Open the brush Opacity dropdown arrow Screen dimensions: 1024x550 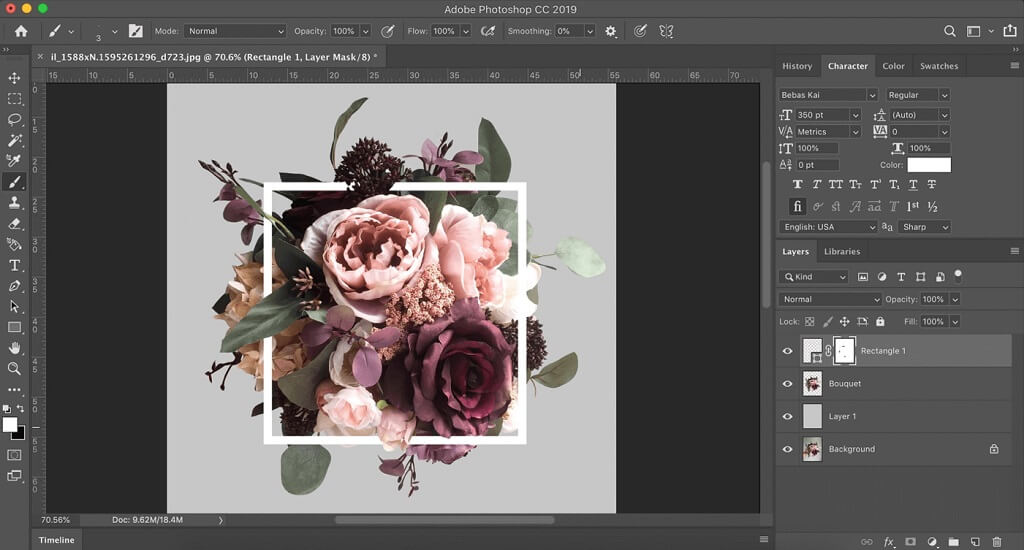(x=365, y=31)
